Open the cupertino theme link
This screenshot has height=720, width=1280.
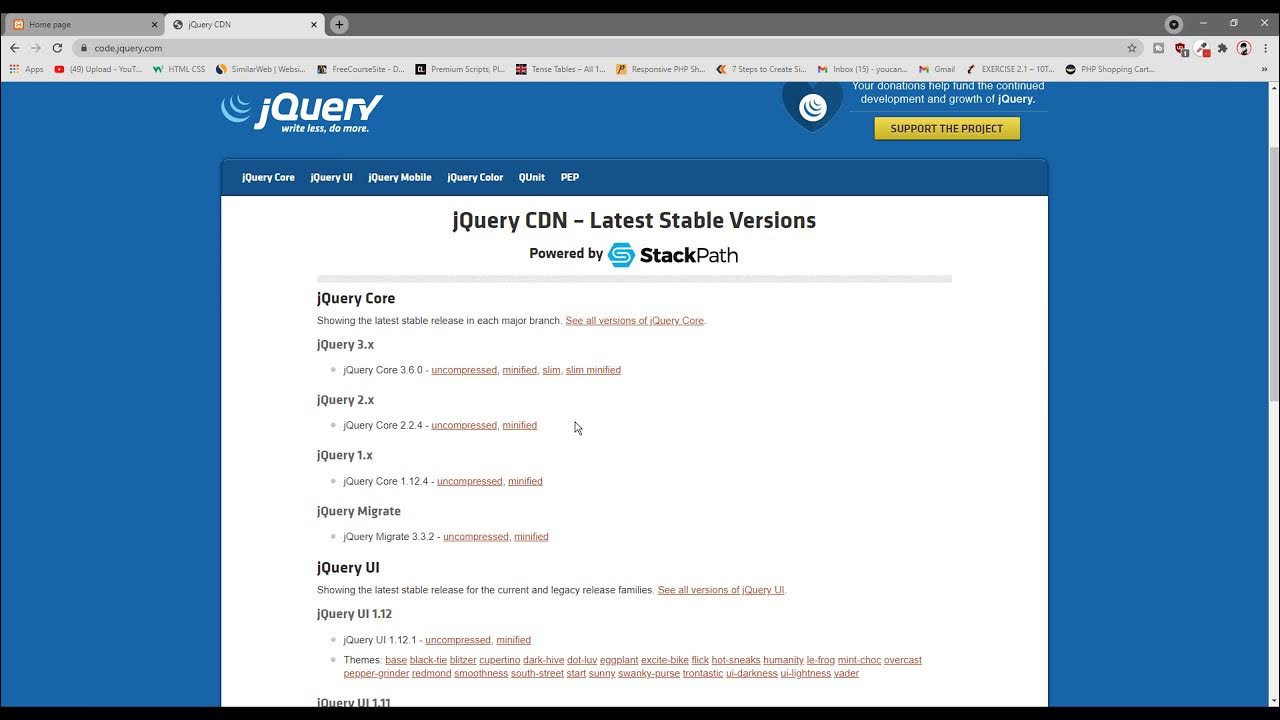(x=500, y=660)
